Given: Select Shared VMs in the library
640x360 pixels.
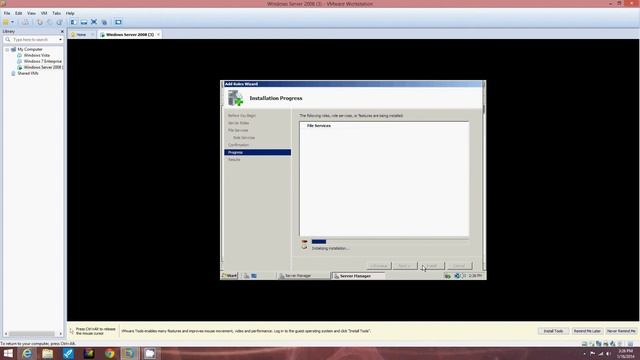Looking at the screenshot, I should (x=27, y=73).
